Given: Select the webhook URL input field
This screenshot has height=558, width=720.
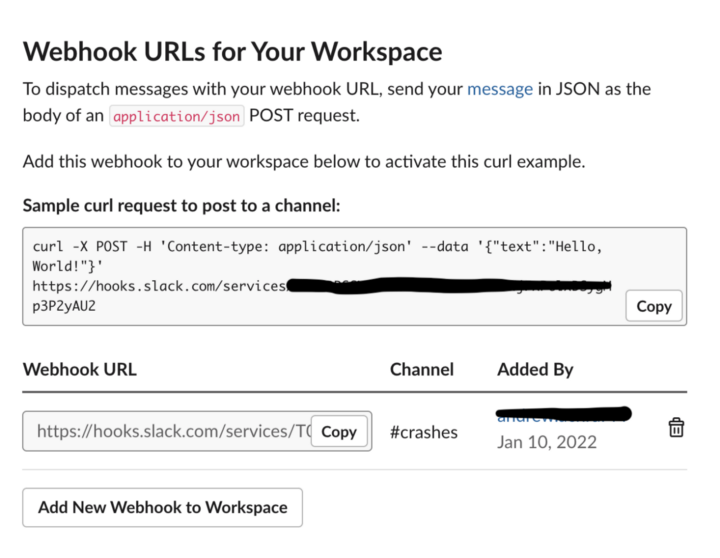Looking at the screenshot, I should [197, 431].
